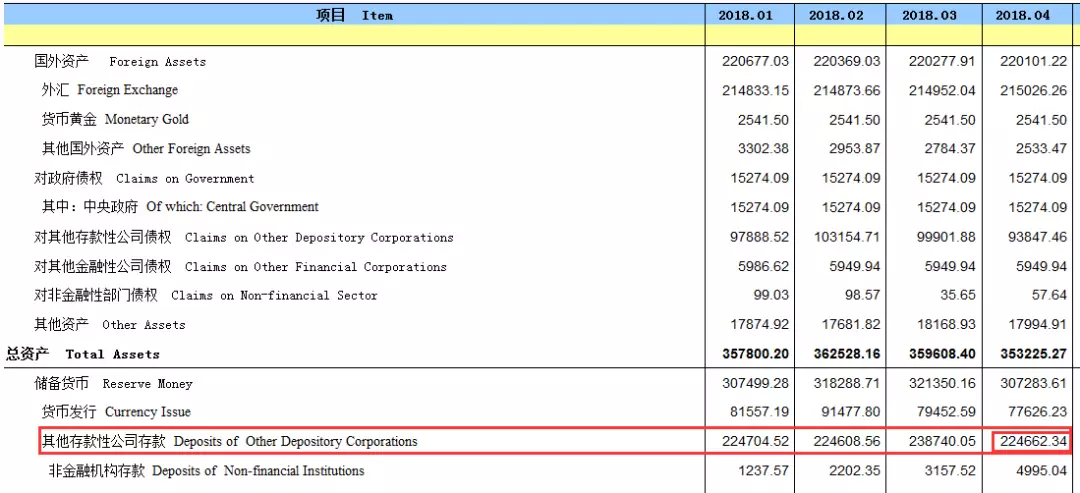Select Currency Issue value 91477.80
Screen dimensions: 1080x493
coord(851,412)
